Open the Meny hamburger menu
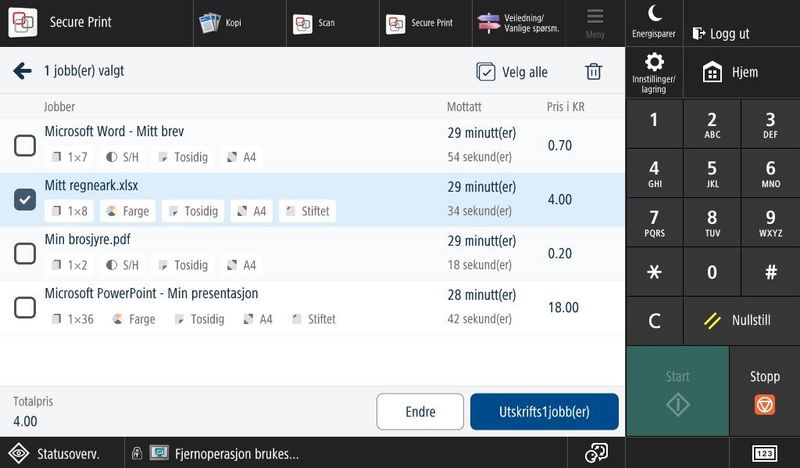The width and height of the screenshot is (800, 468). (595, 23)
